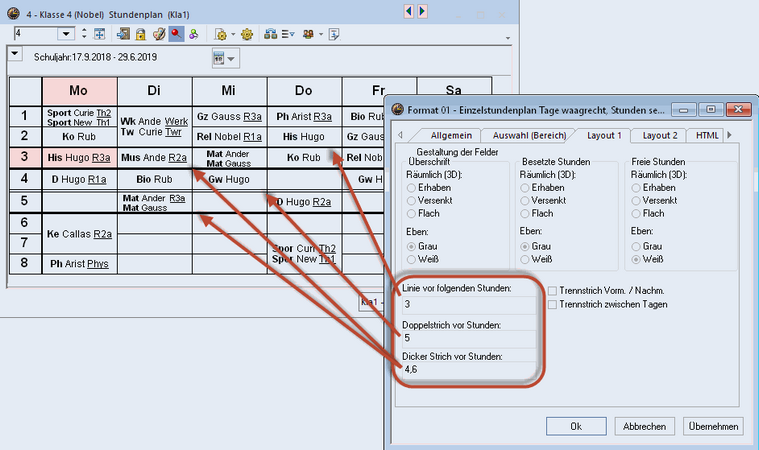Open the color palette icon
The image size is (759, 450).
click(159, 34)
